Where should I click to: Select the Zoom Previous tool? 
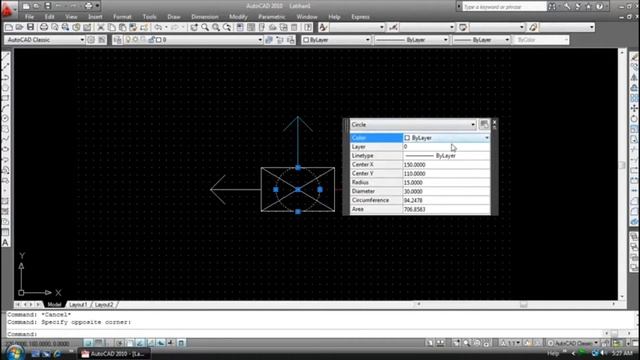(227, 27)
